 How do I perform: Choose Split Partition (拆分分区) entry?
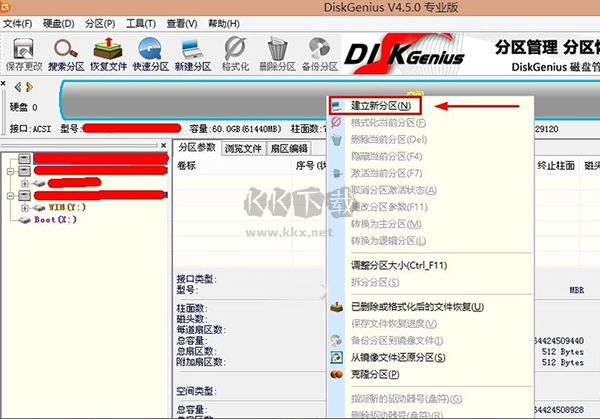coord(375,282)
